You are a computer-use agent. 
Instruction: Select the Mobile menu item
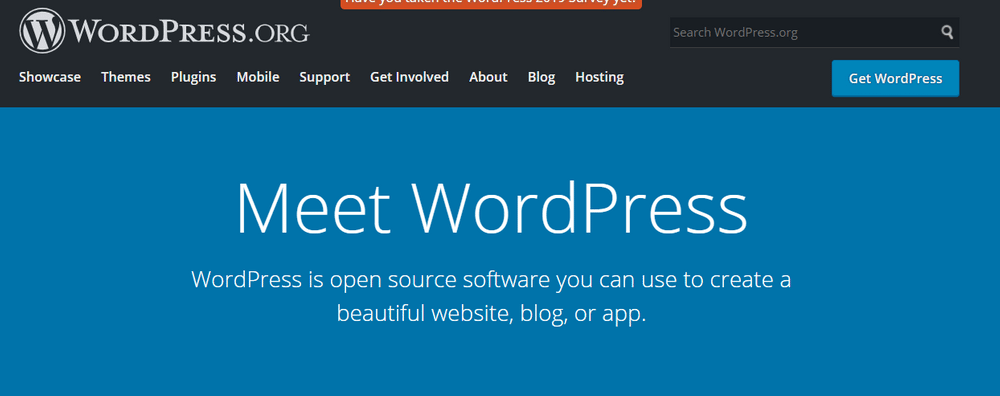click(258, 77)
